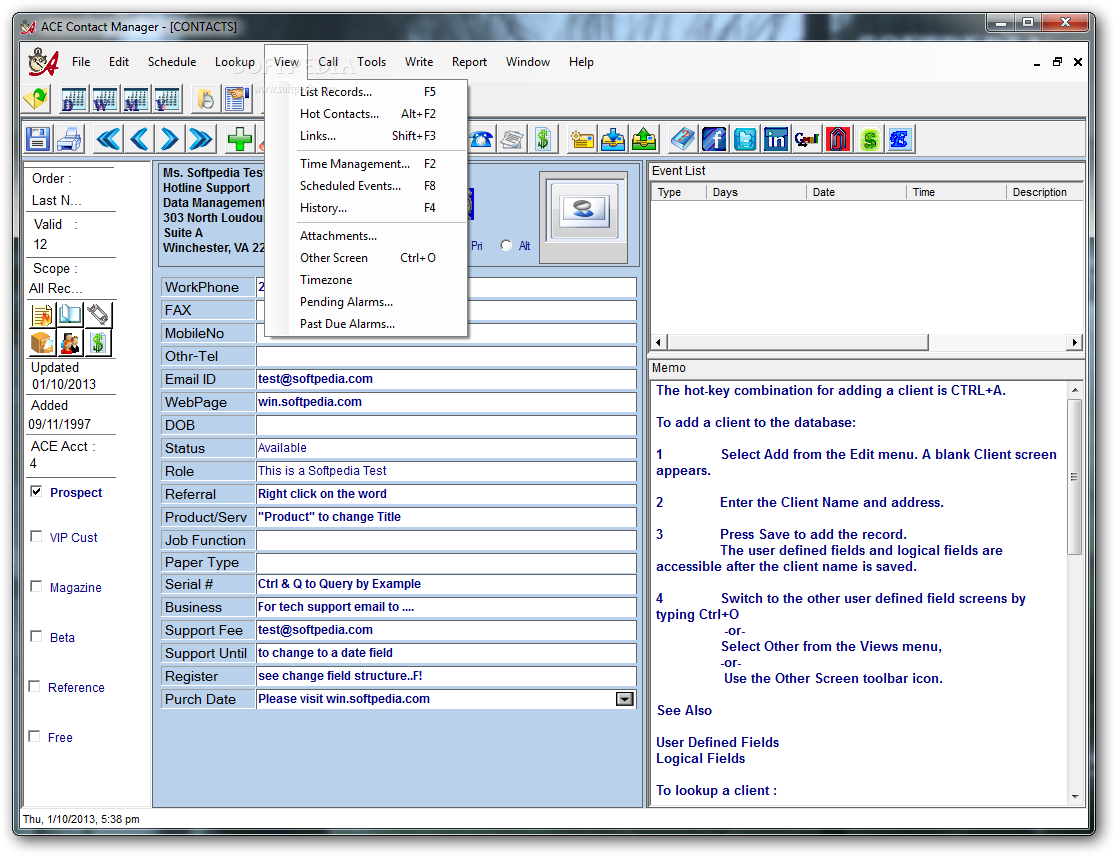The image size is (1116, 856).
Task: Check the VIP Cust checkbox
Action: 36,537
